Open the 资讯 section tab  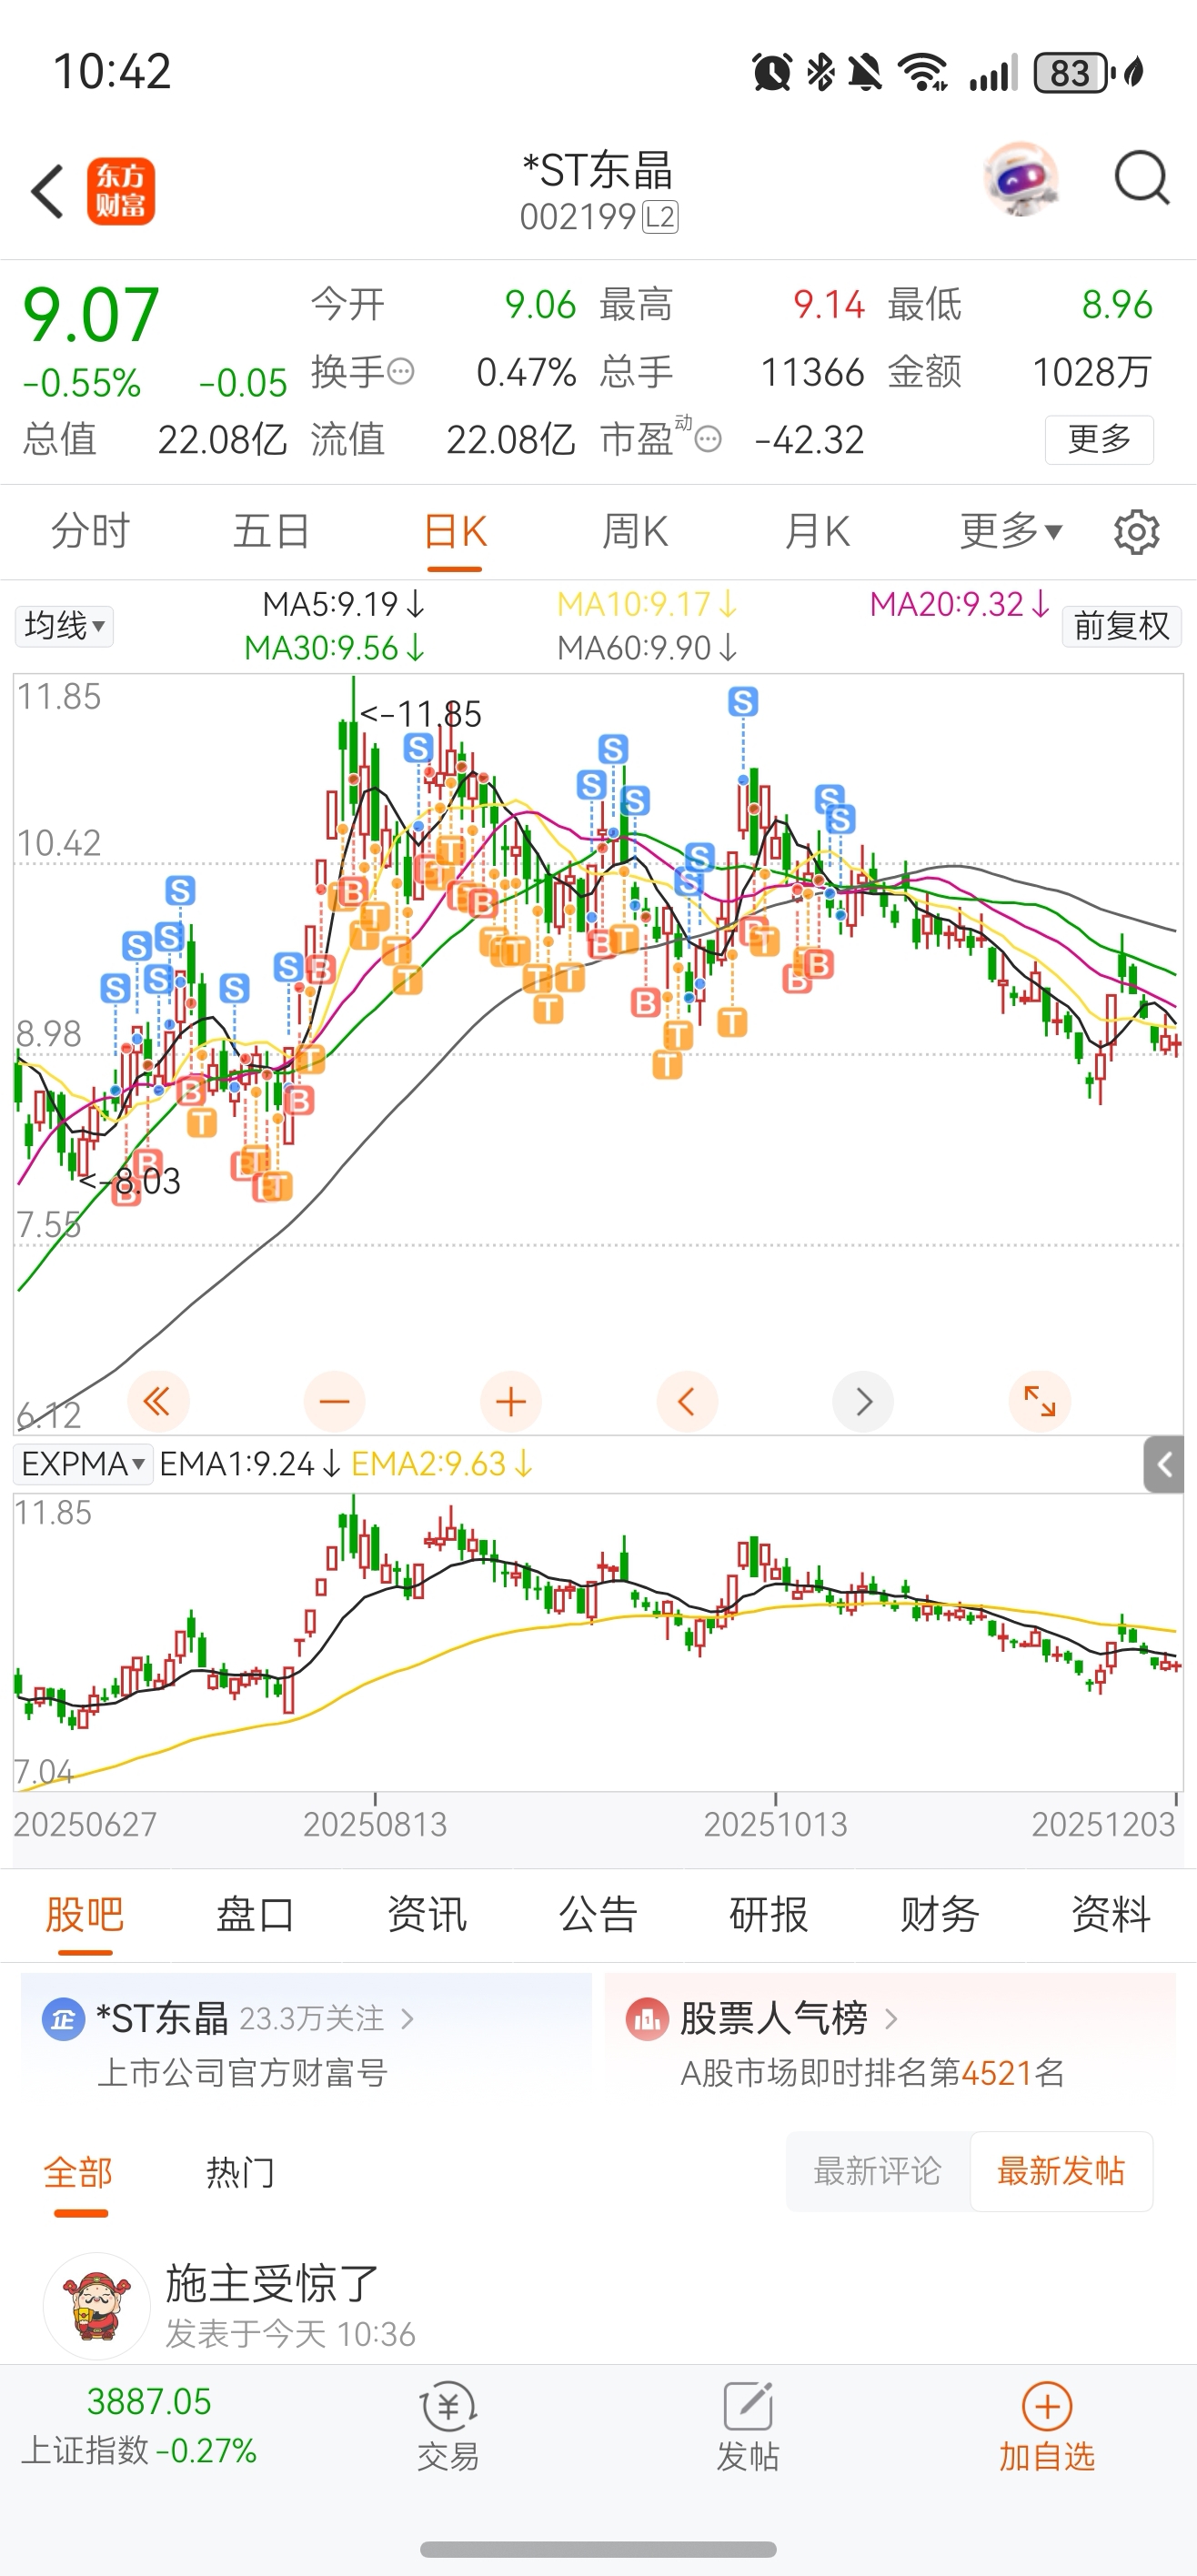427,1914
